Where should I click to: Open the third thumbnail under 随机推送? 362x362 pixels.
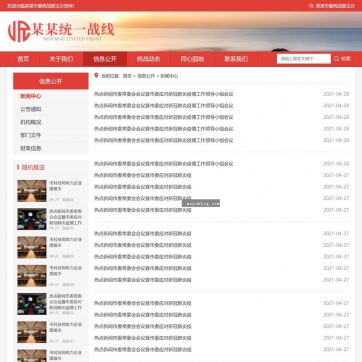point(32,247)
